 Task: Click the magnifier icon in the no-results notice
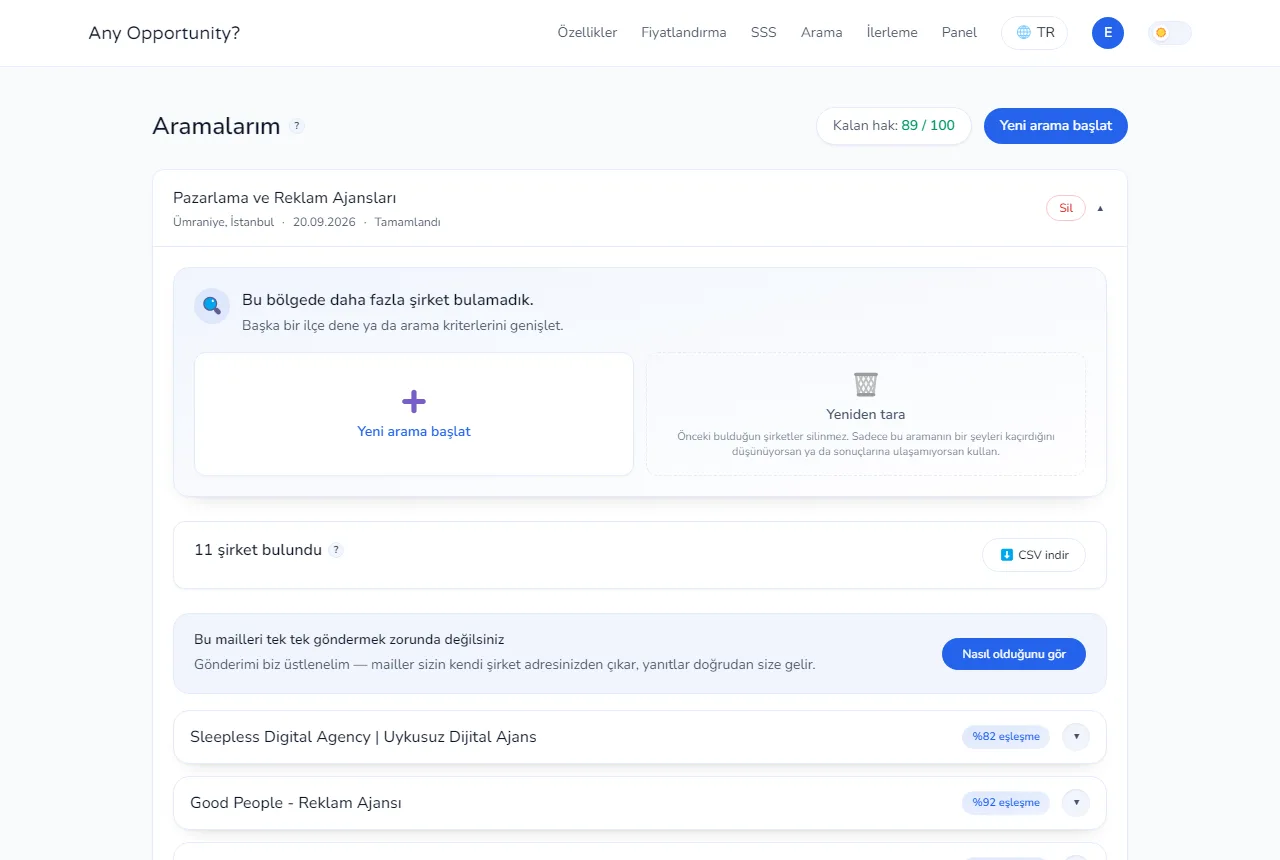[x=212, y=306]
